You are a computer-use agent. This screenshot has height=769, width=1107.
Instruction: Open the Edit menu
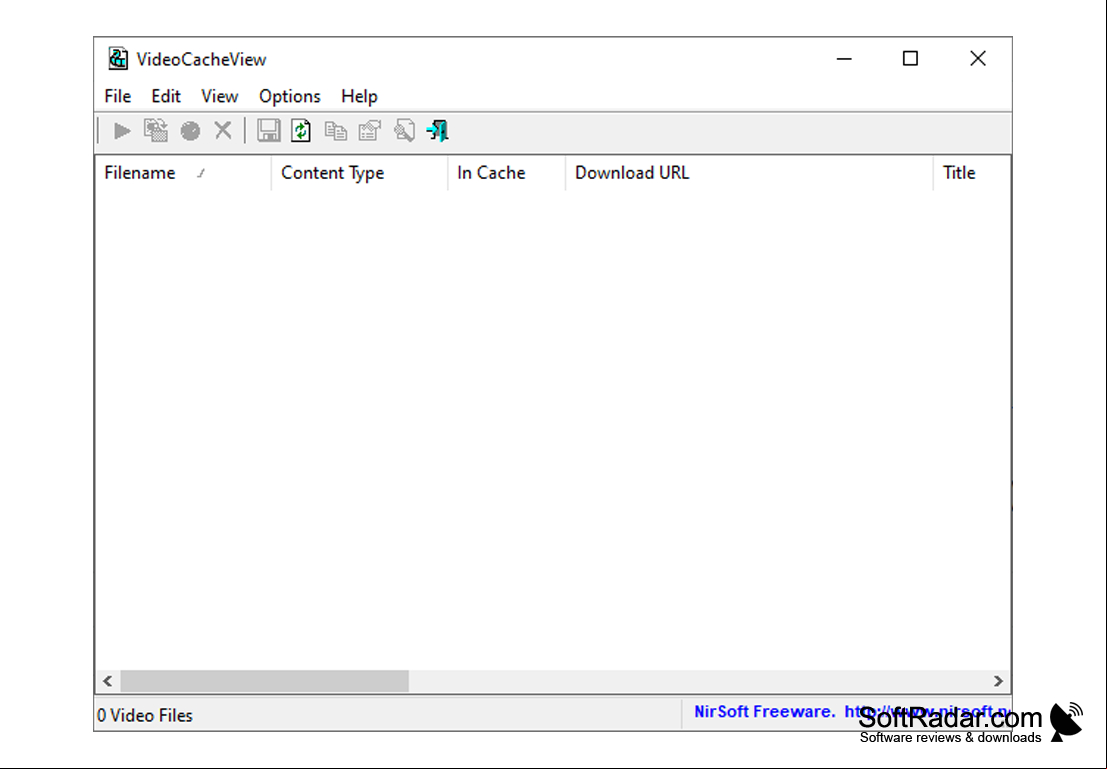pyautogui.click(x=166, y=96)
